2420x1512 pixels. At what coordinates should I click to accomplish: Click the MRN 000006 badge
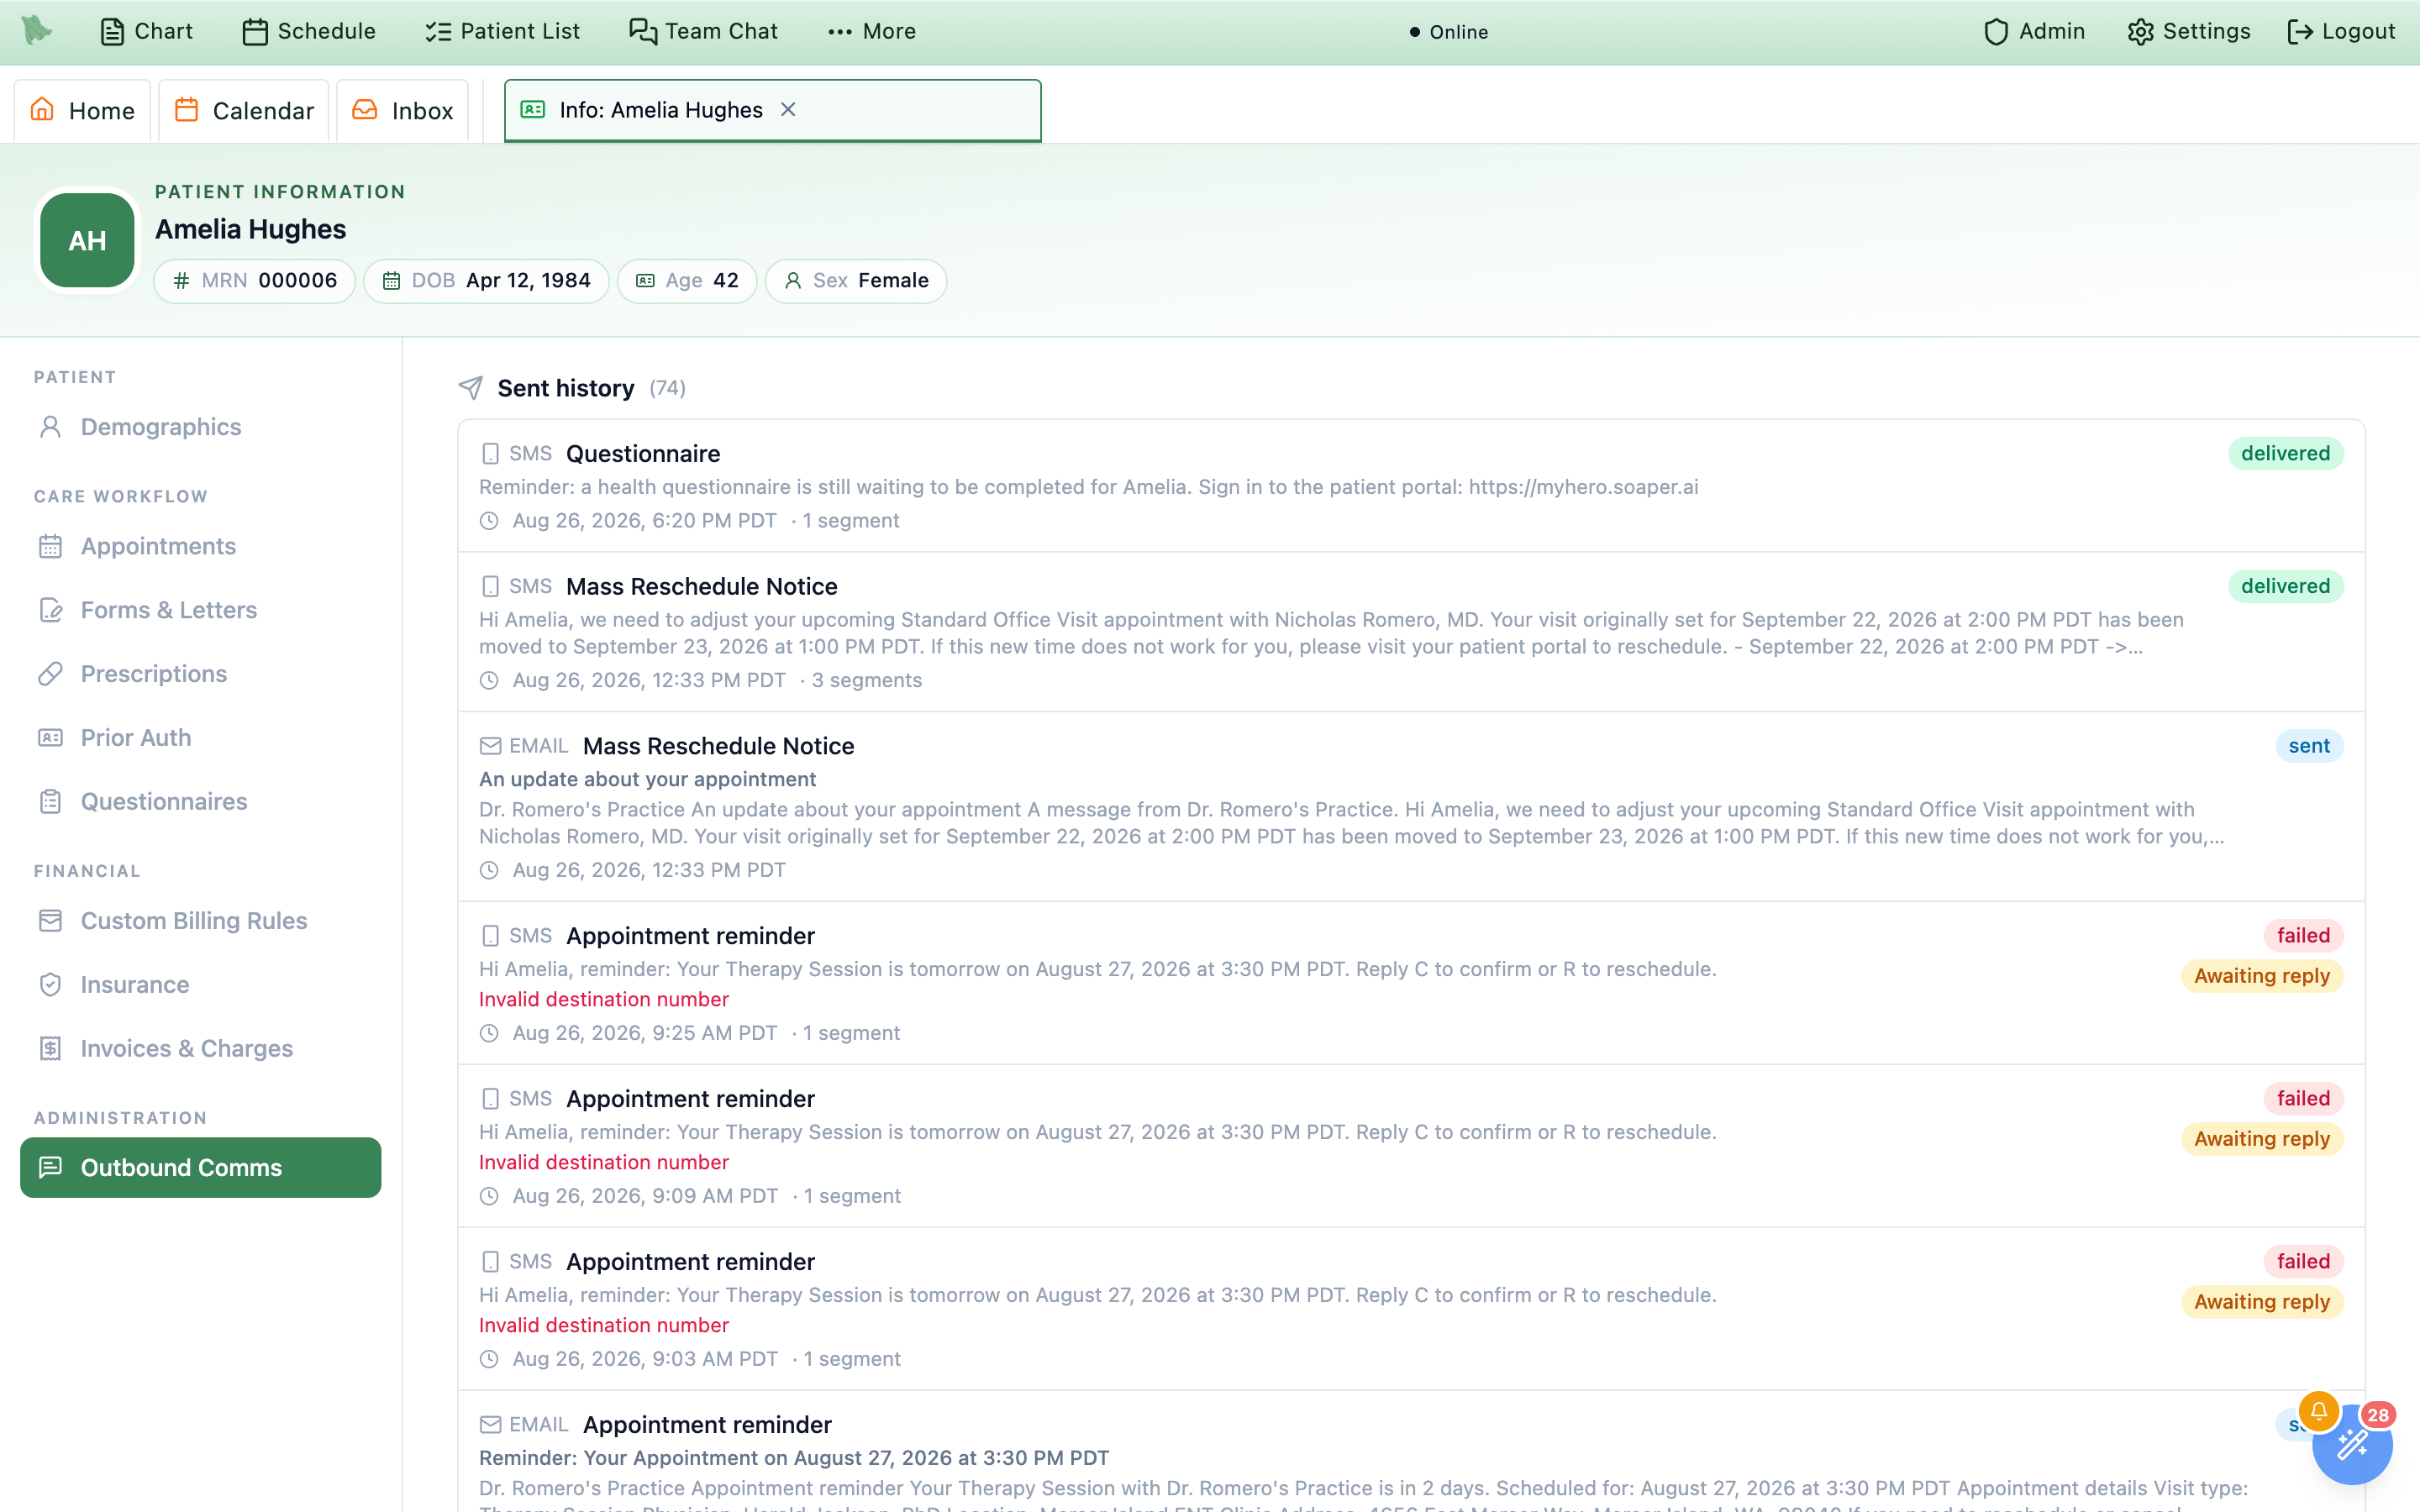point(254,281)
